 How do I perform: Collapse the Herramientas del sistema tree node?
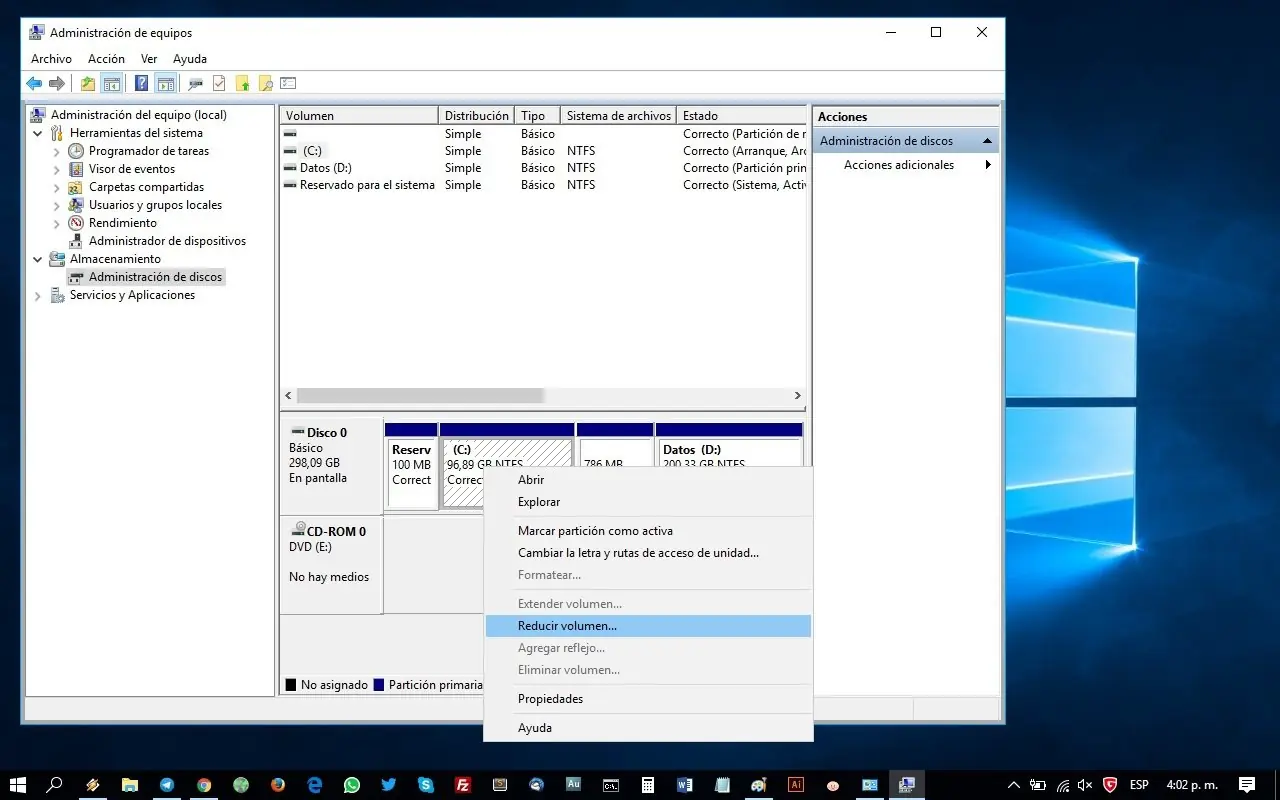tap(38, 133)
